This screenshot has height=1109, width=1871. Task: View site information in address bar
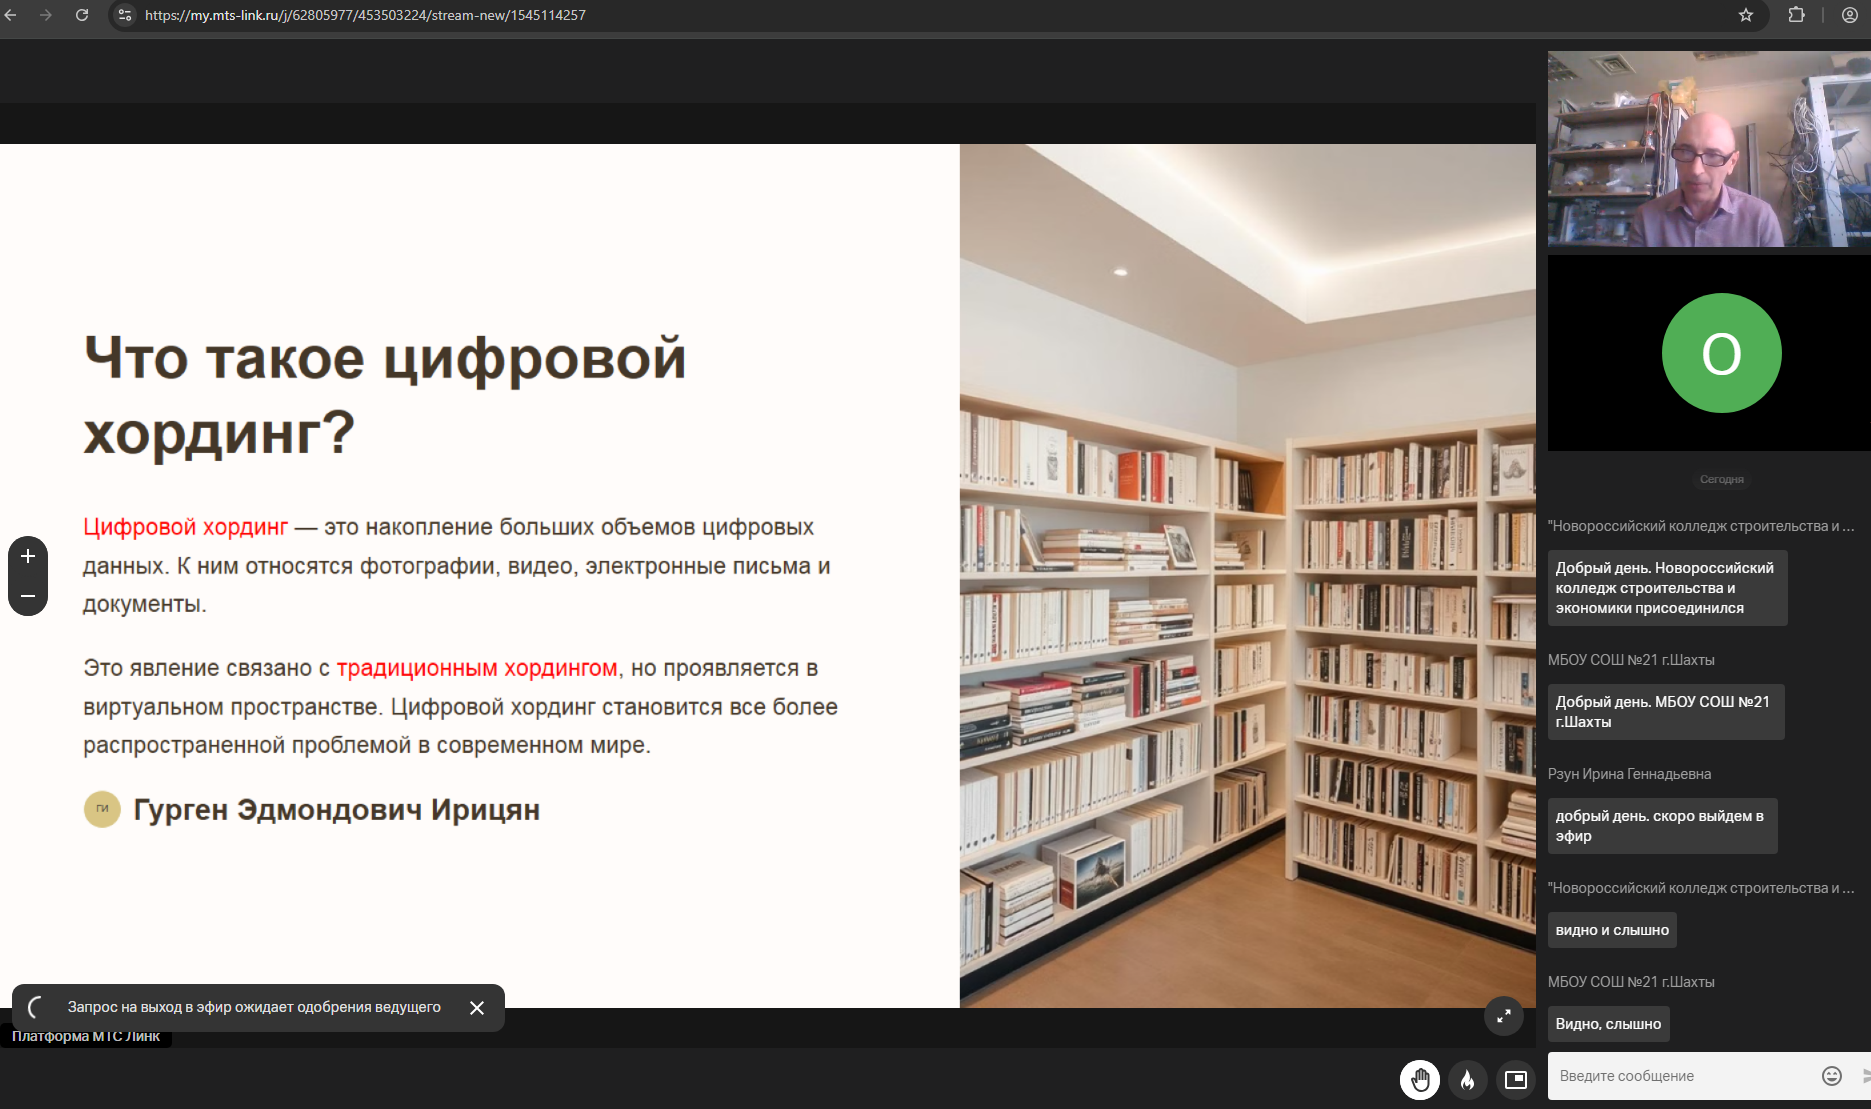[125, 15]
